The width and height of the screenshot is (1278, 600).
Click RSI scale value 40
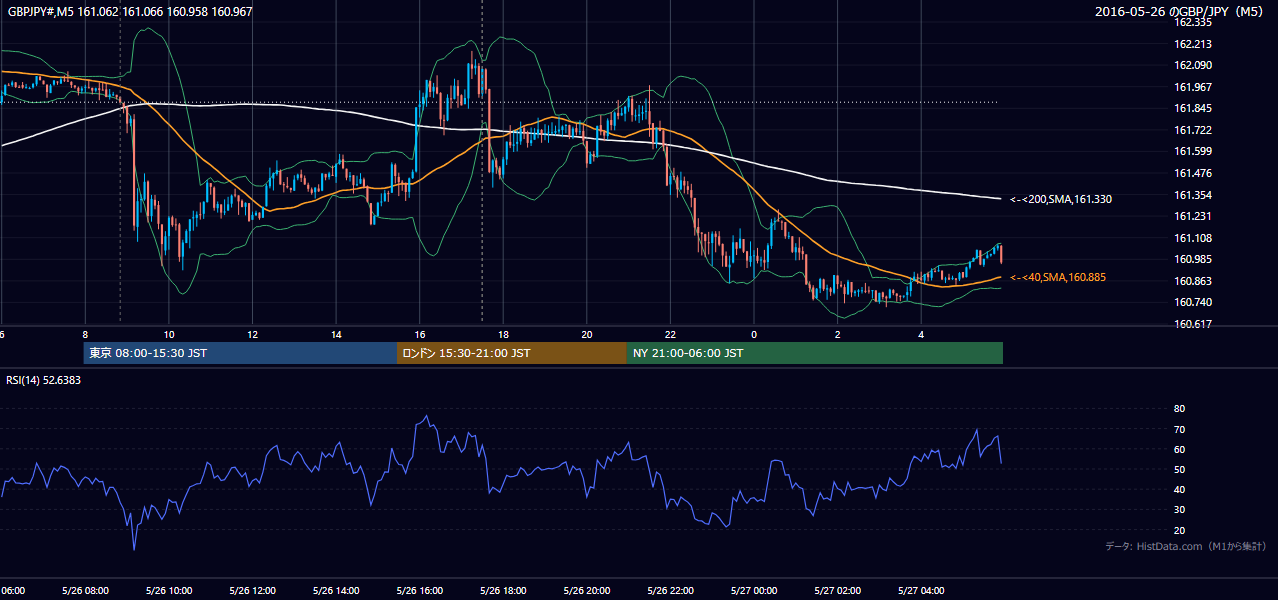1179,489
